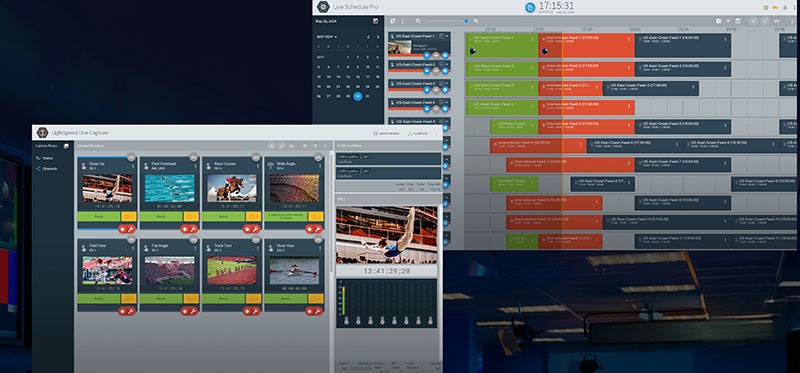800x373 pixels.
Task: Click yellow timer button on Close Up card
Action: coord(129,216)
